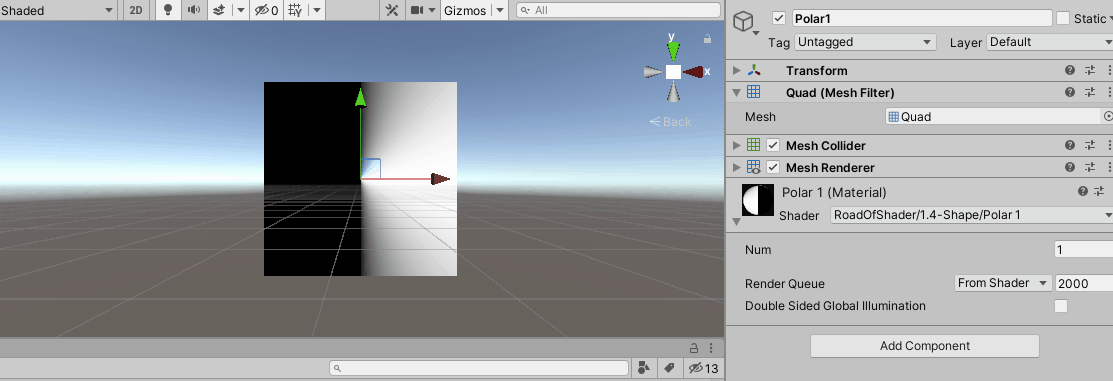The width and height of the screenshot is (1113, 381).
Task: Click the green Mesh Collider icon
Action: [754, 145]
